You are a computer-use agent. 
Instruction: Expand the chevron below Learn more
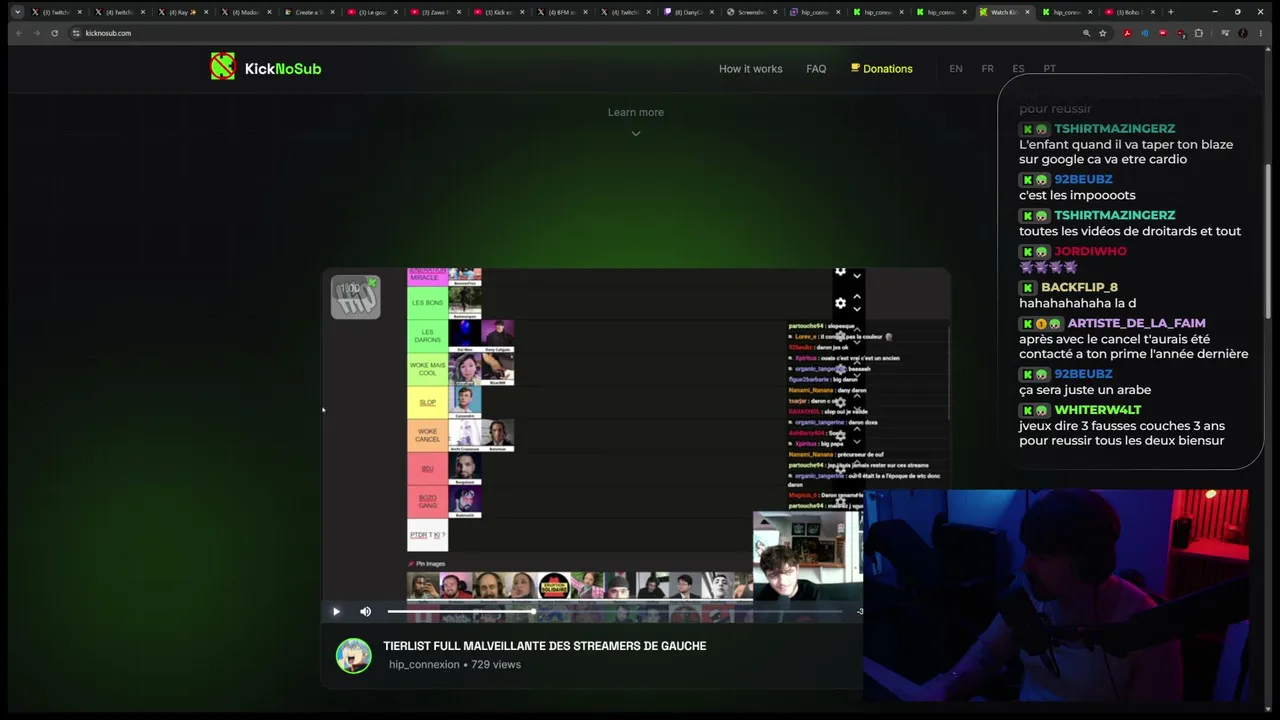pyautogui.click(x=635, y=133)
